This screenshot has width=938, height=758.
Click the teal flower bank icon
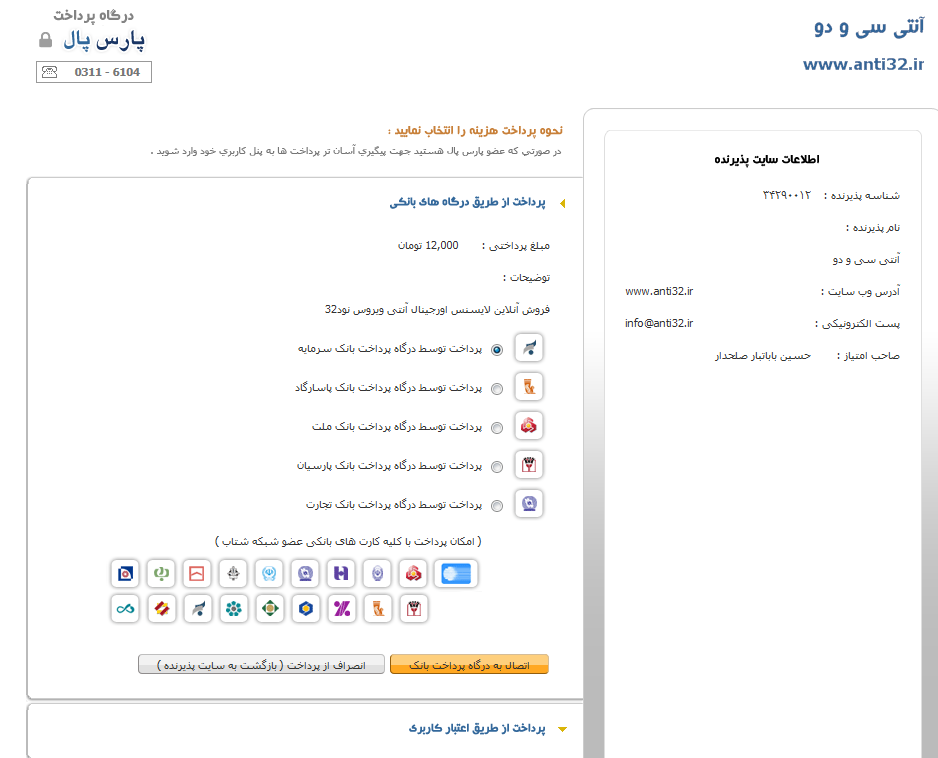click(x=233, y=609)
